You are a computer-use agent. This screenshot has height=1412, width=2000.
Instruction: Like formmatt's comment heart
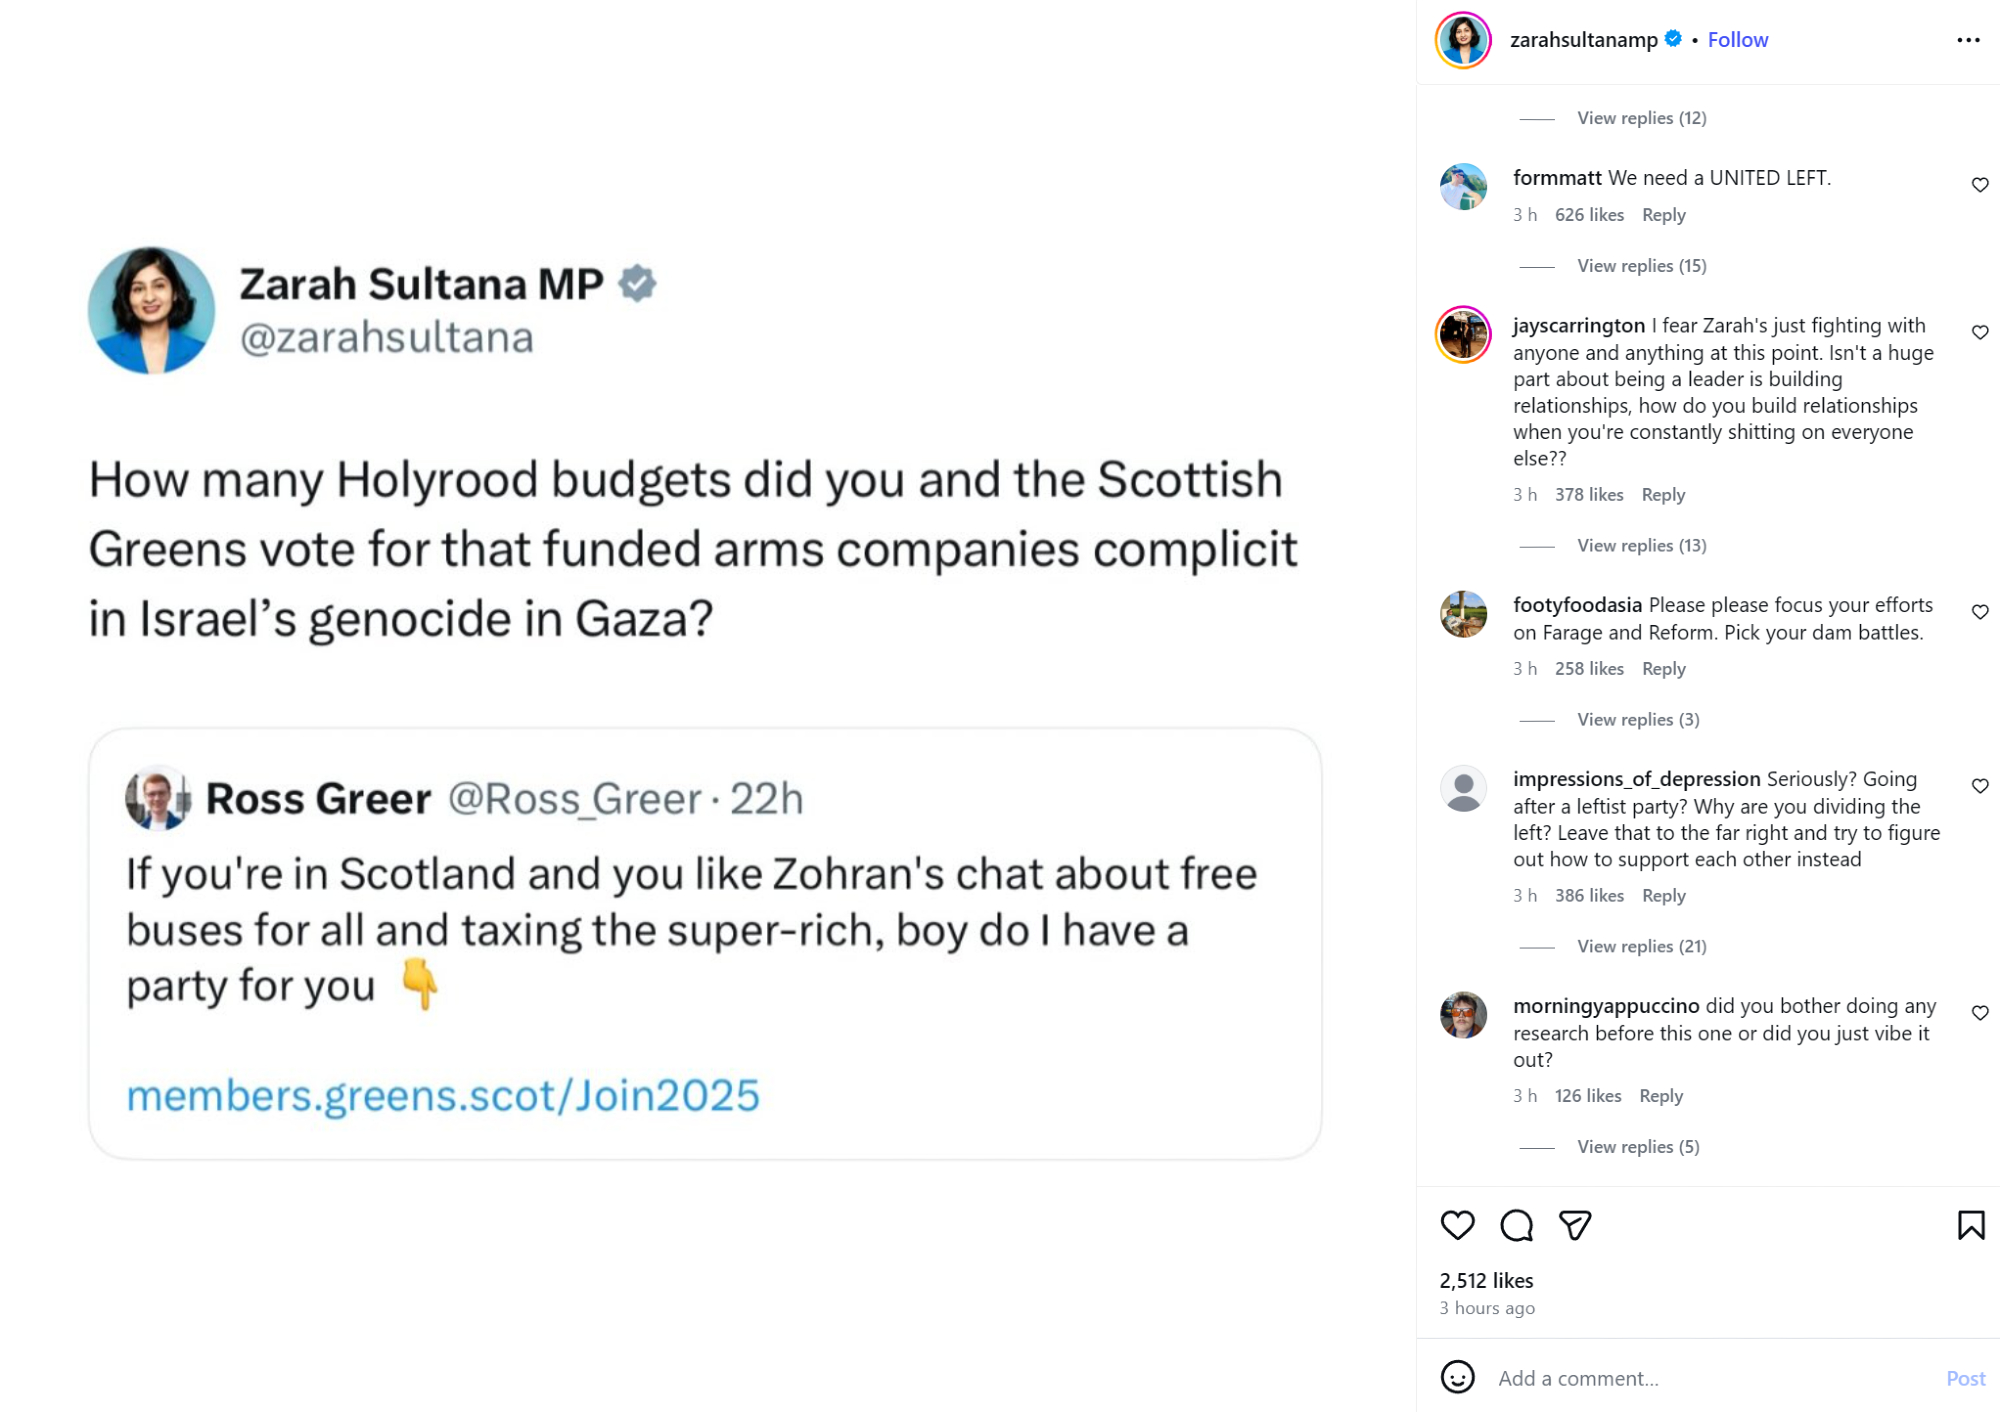click(1979, 185)
